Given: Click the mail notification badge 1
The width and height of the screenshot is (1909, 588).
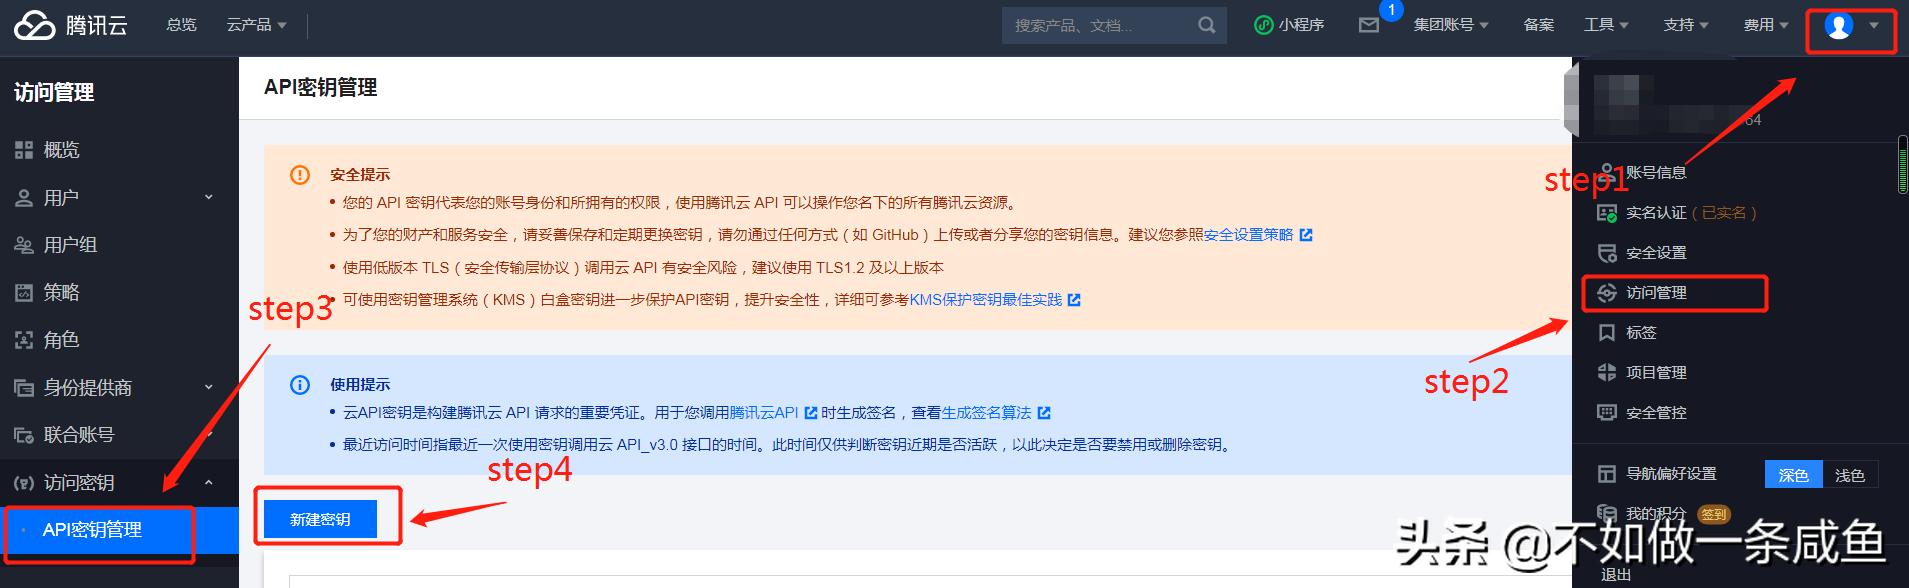Looking at the screenshot, I should [1390, 10].
